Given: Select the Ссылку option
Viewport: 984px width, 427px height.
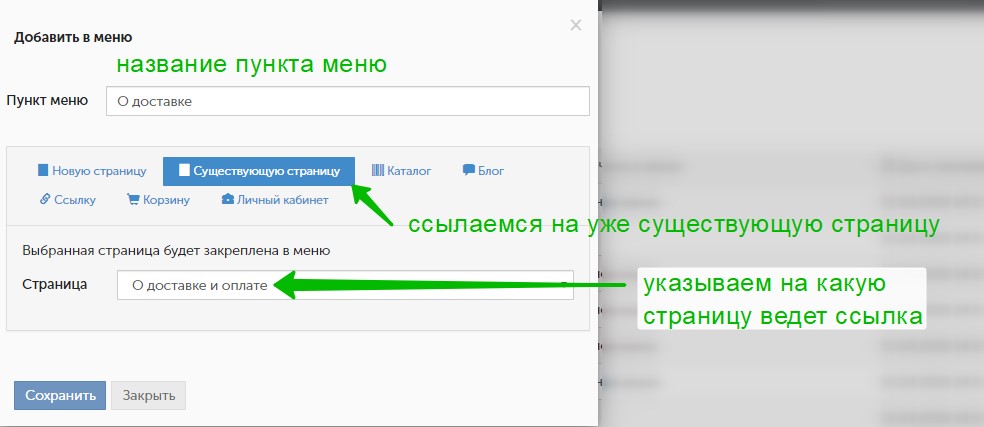Looking at the screenshot, I should pos(67,200).
